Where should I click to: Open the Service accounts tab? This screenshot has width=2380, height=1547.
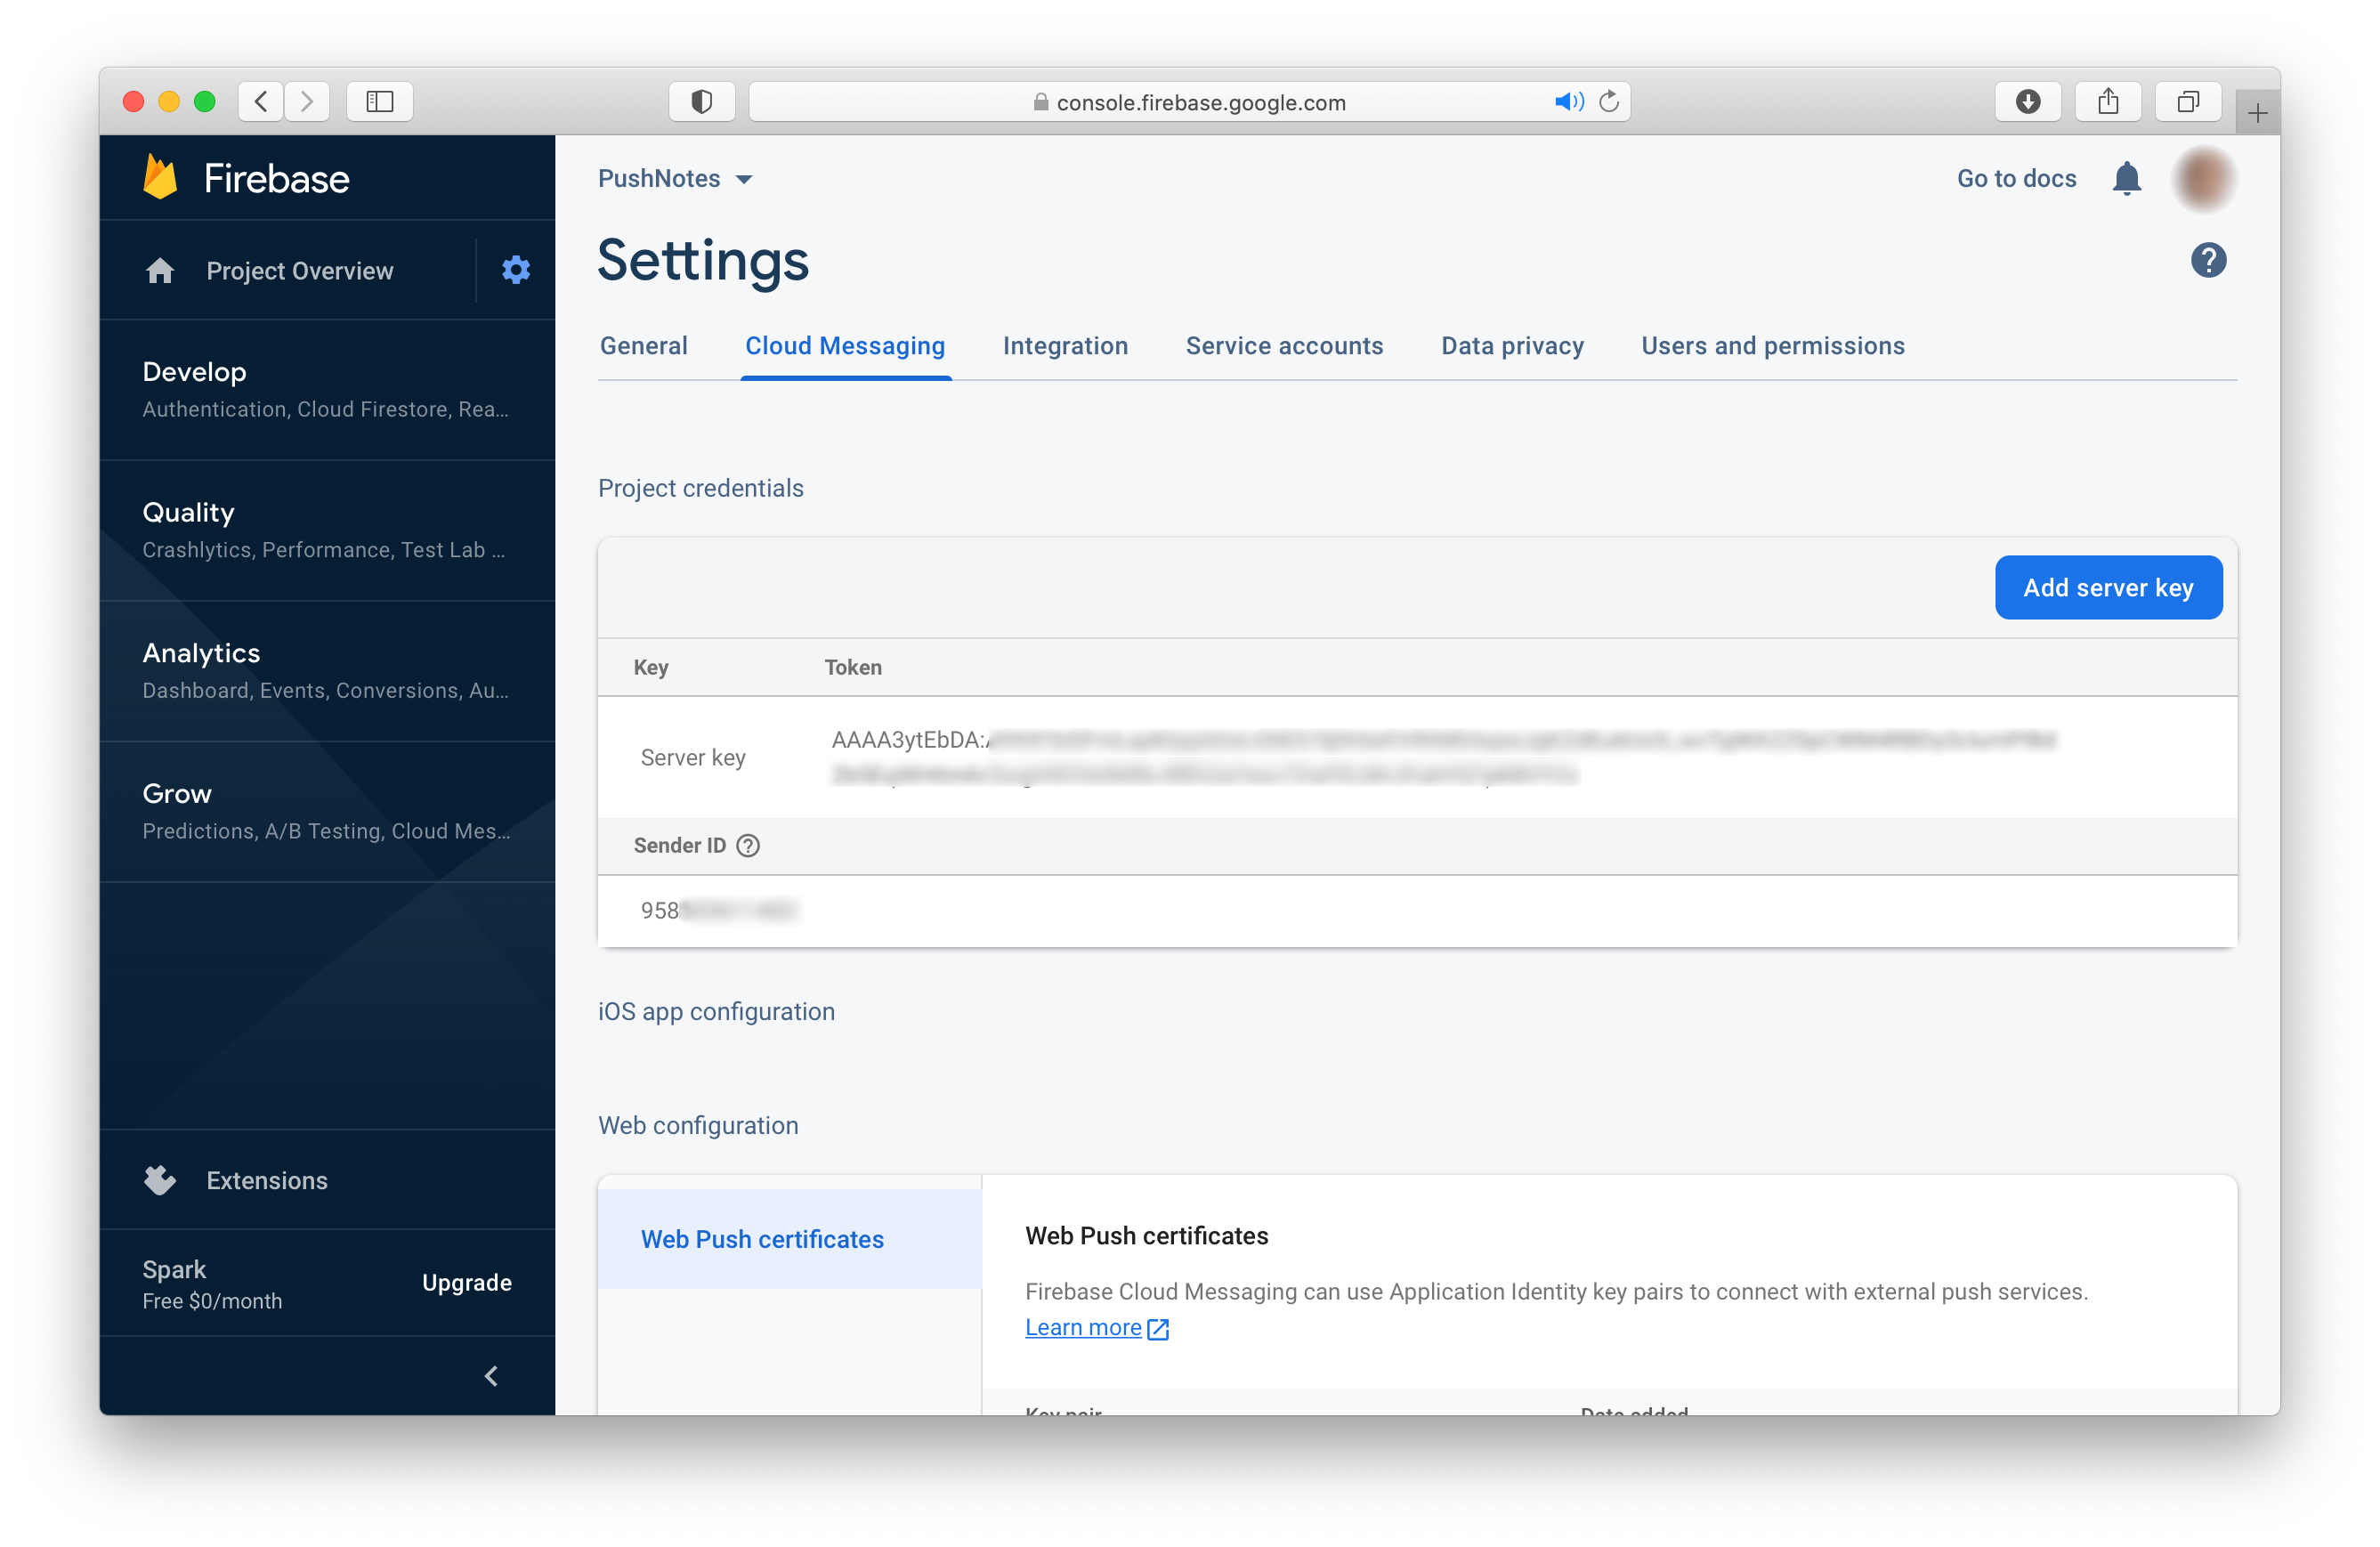[1284, 346]
